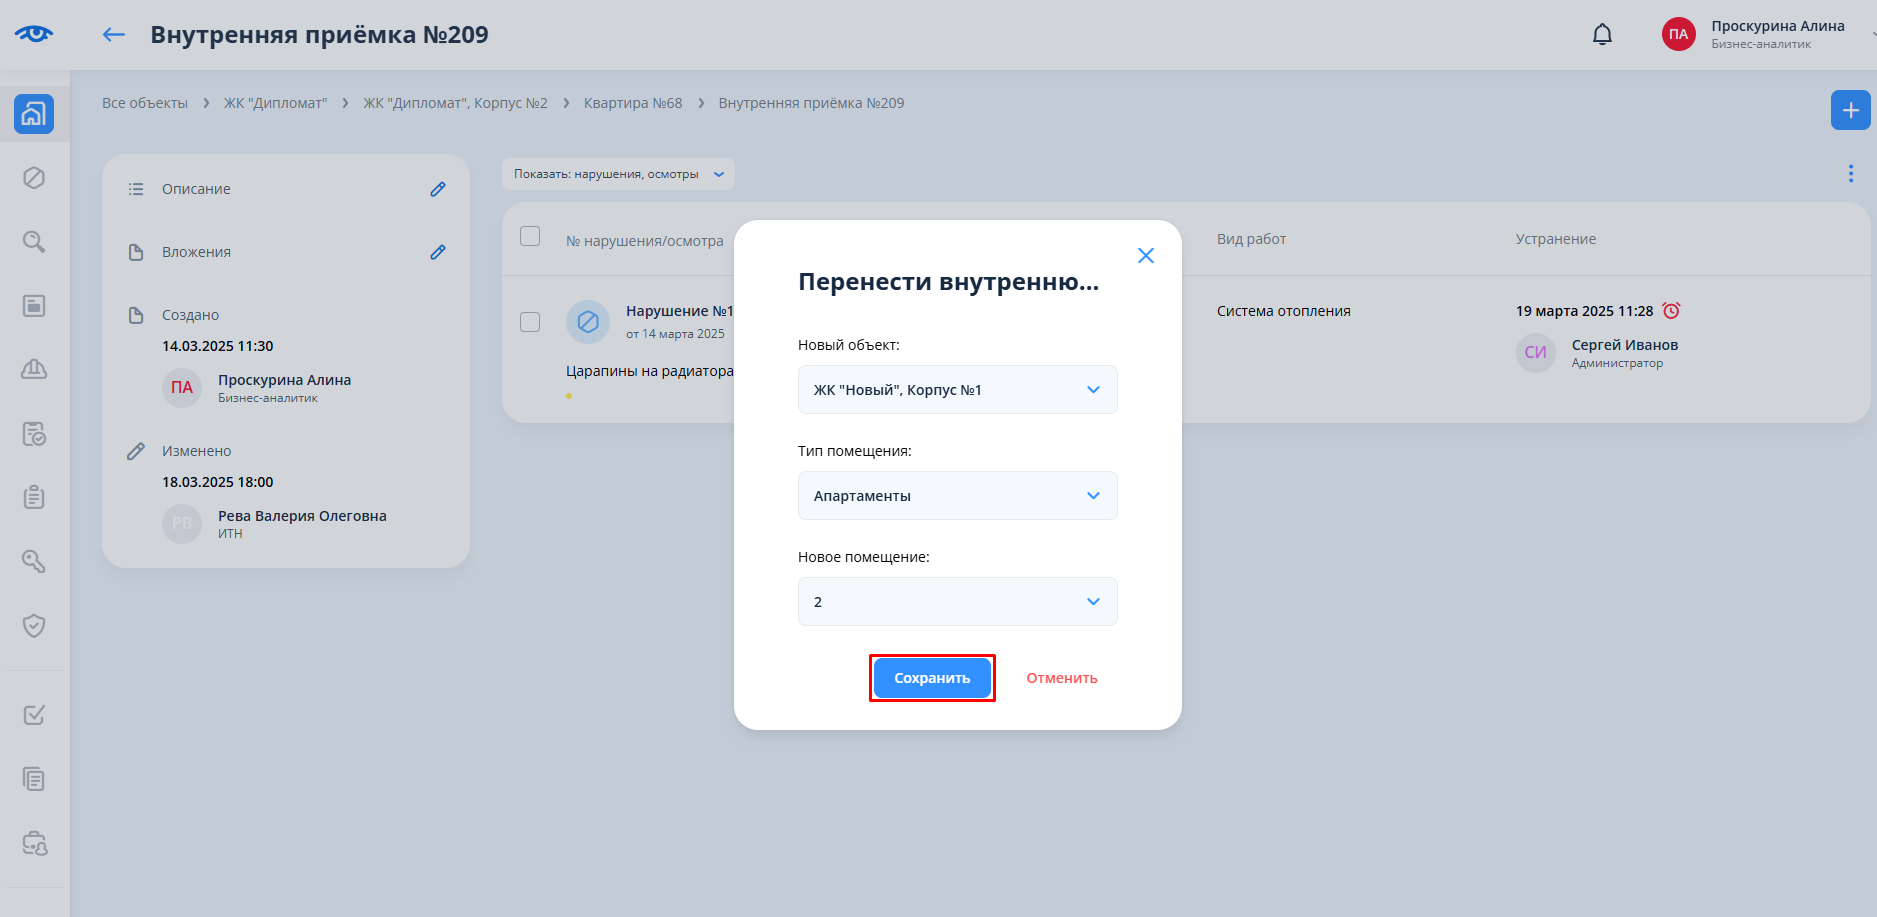Expand the Новое помещение dropdown
This screenshot has width=1877, height=917.
click(957, 602)
